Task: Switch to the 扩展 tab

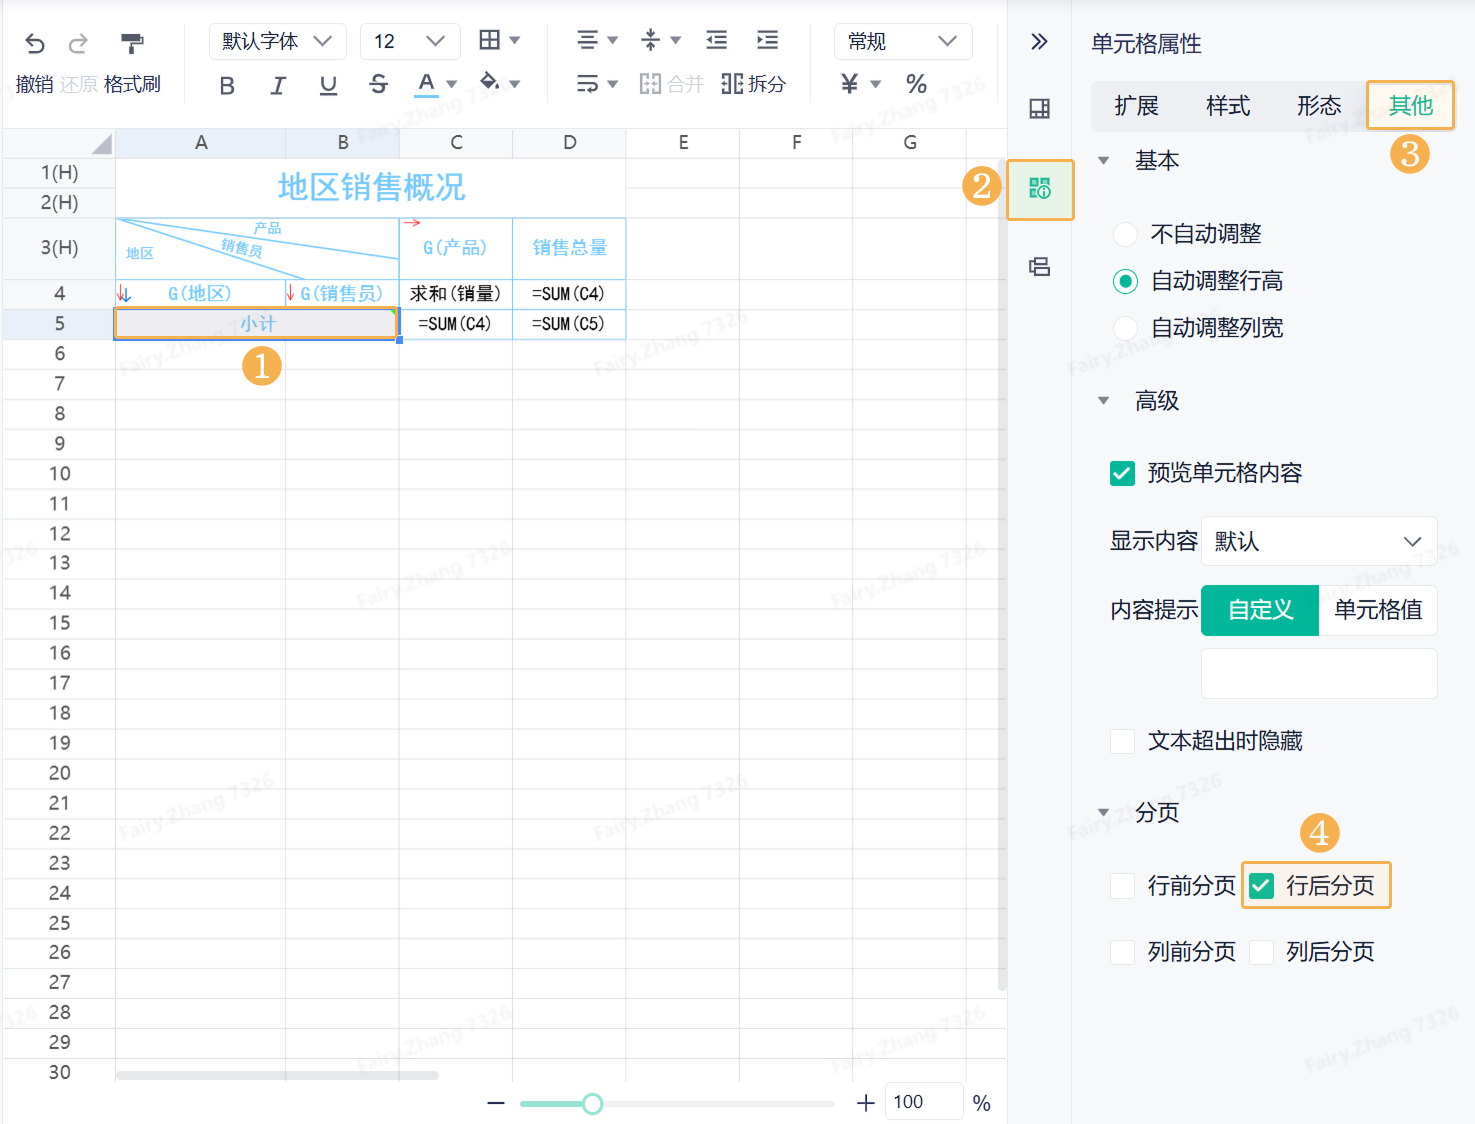Action: (1136, 106)
